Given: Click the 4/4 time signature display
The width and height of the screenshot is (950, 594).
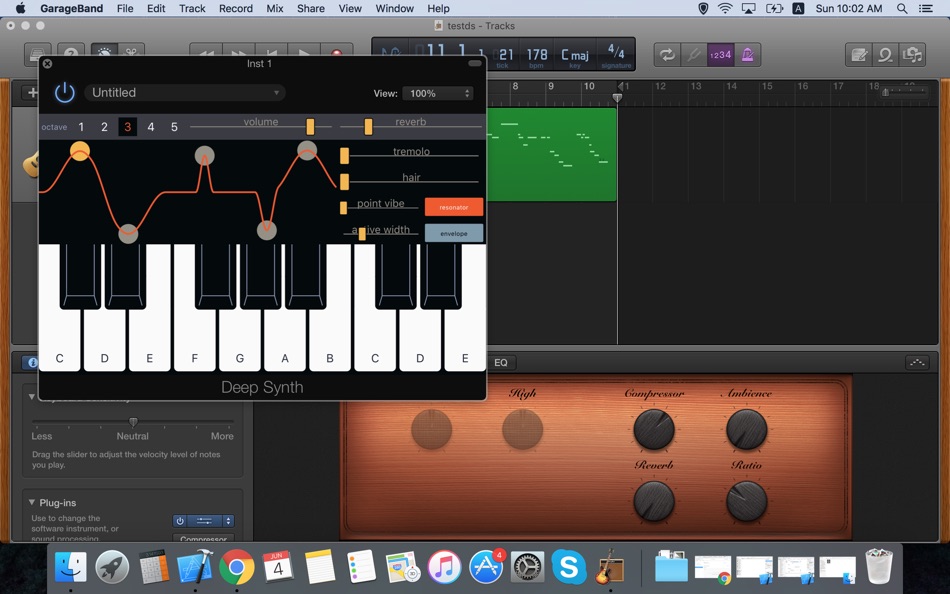Looking at the screenshot, I should [x=616, y=55].
